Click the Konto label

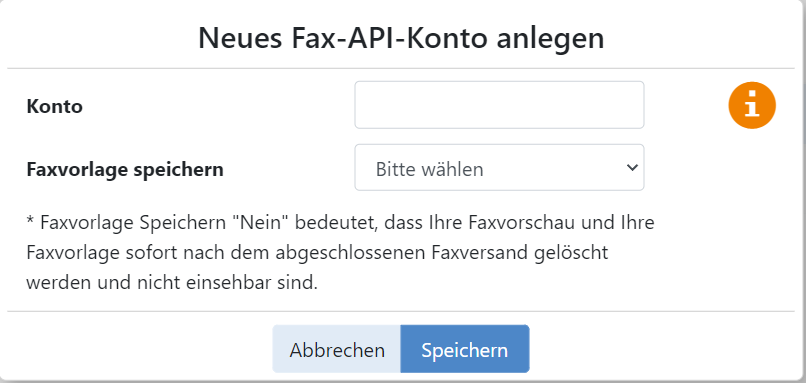pos(54,106)
